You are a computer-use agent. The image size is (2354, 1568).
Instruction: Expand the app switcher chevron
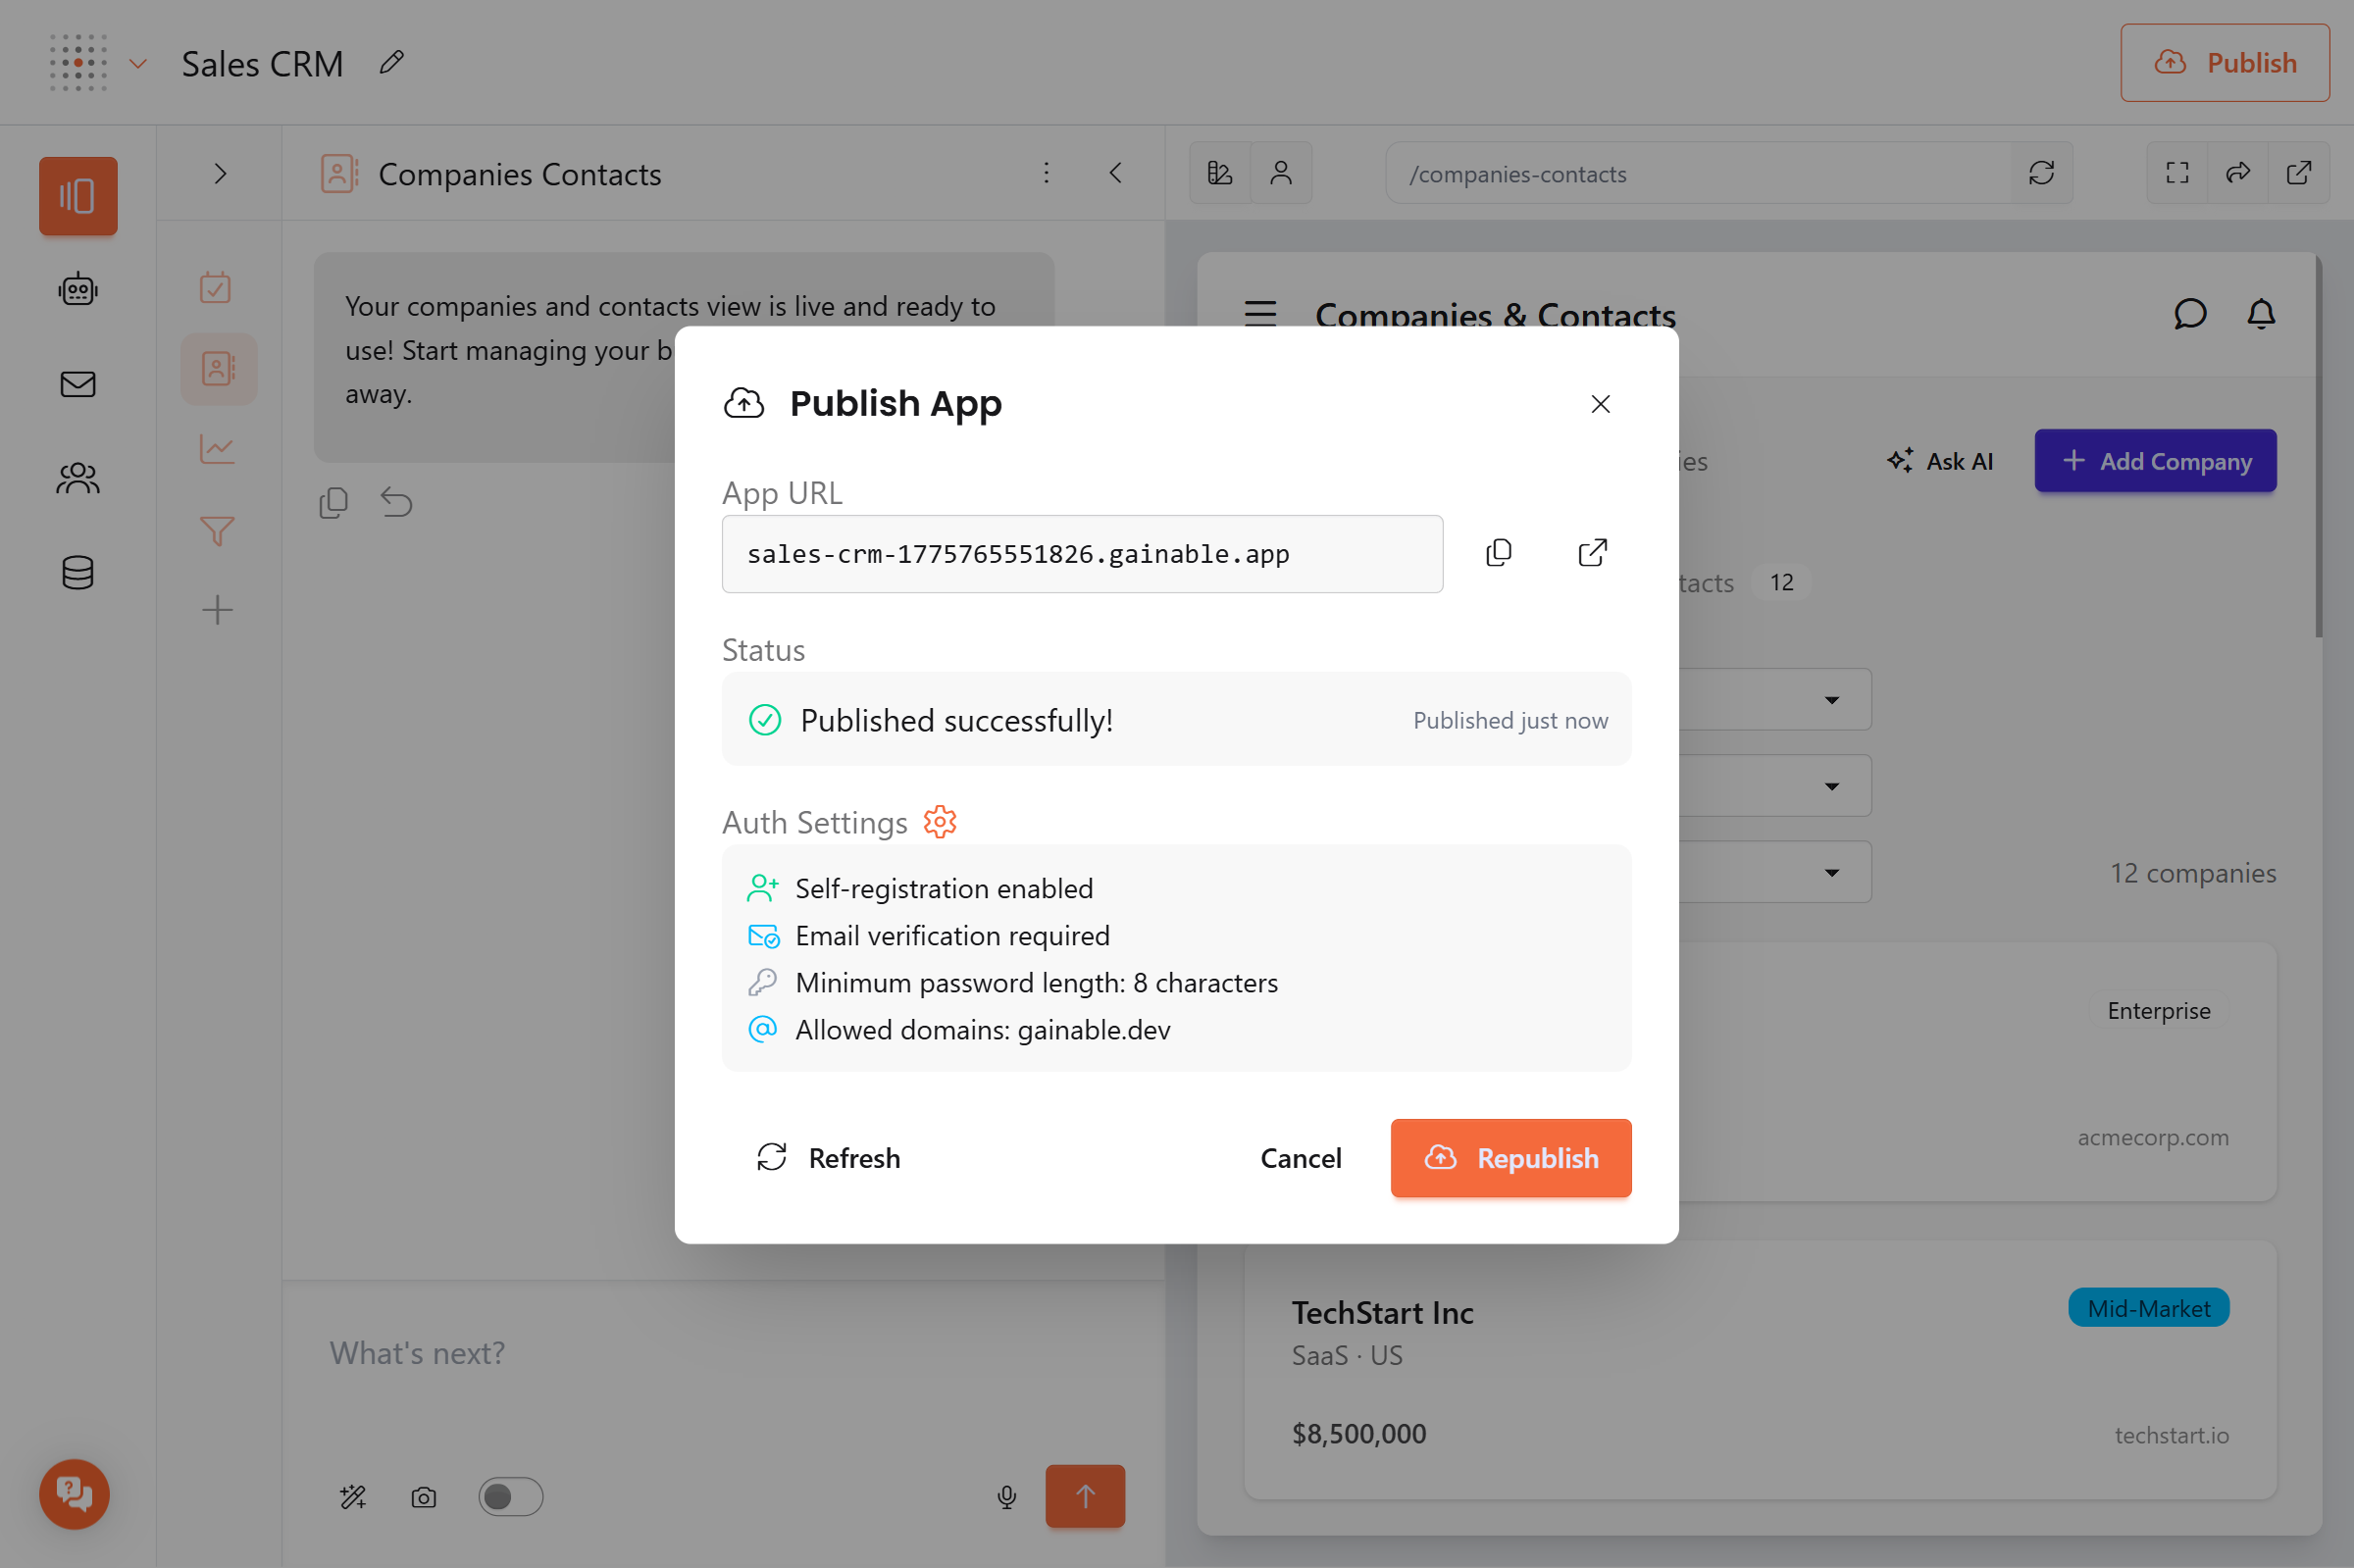(x=139, y=64)
